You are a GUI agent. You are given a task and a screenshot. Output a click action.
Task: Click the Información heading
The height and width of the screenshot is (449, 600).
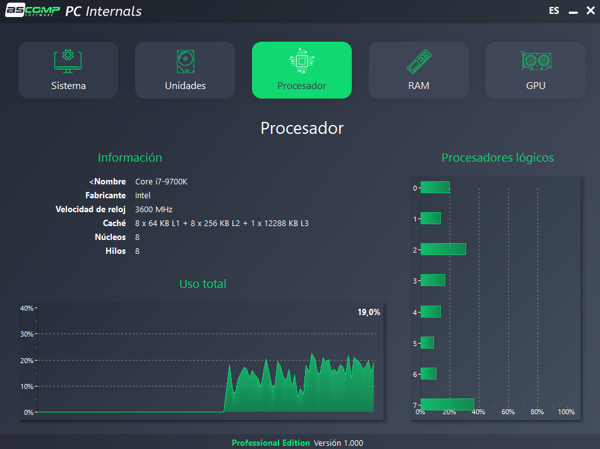(x=130, y=158)
